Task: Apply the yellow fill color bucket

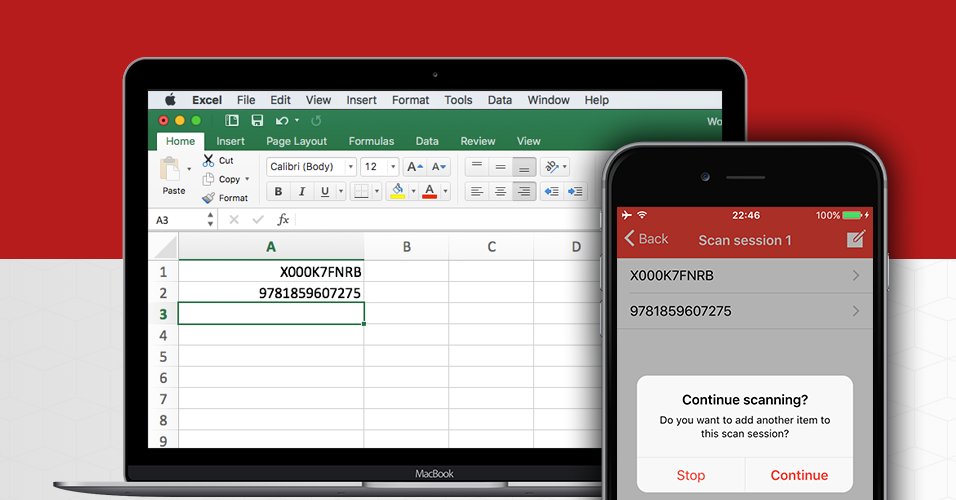Action: (x=398, y=191)
